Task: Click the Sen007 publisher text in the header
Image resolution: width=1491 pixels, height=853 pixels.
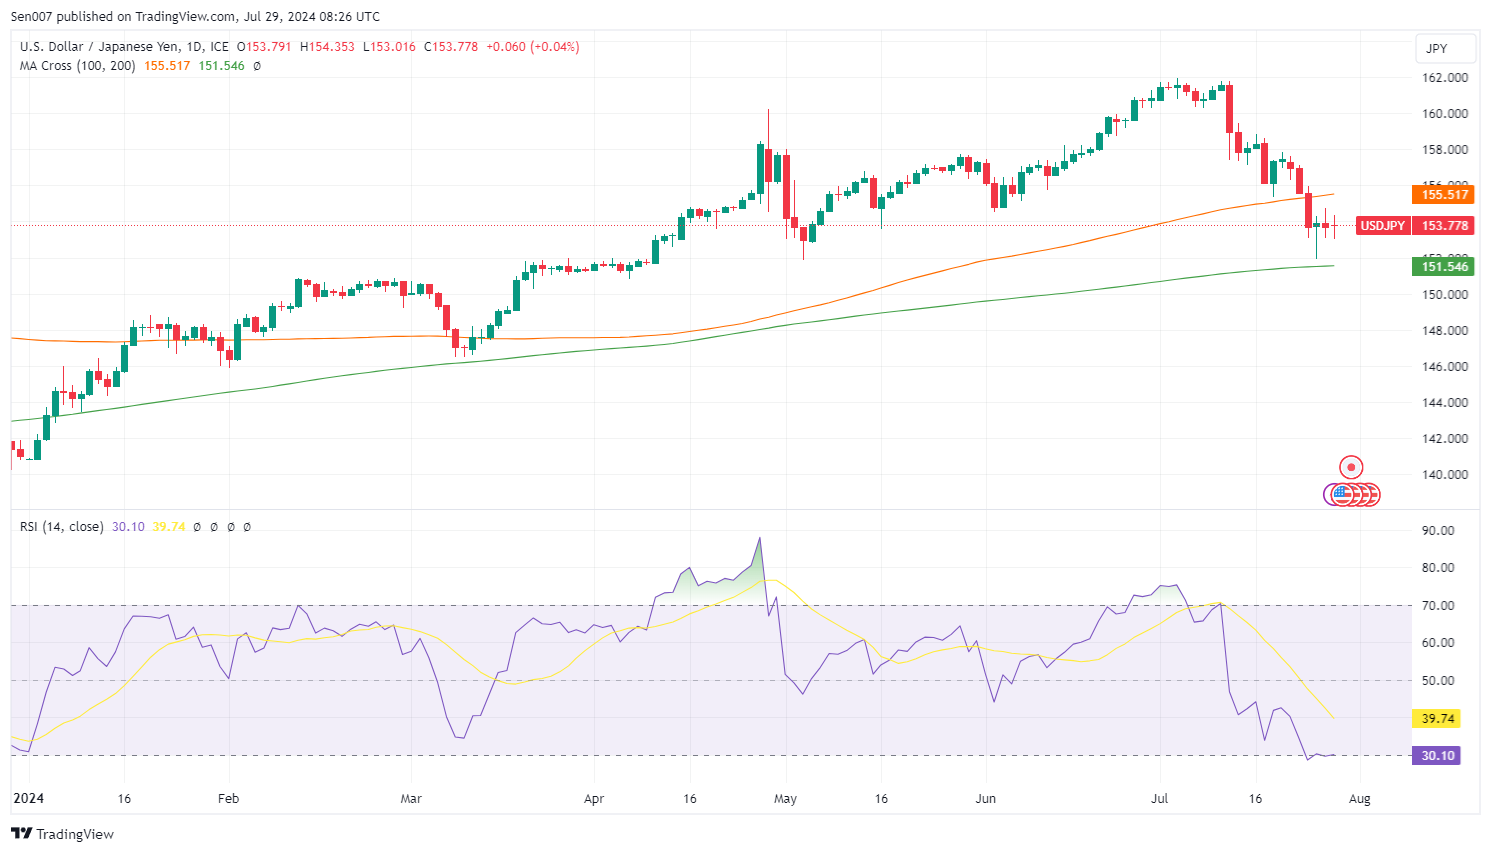Action: tap(32, 16)
